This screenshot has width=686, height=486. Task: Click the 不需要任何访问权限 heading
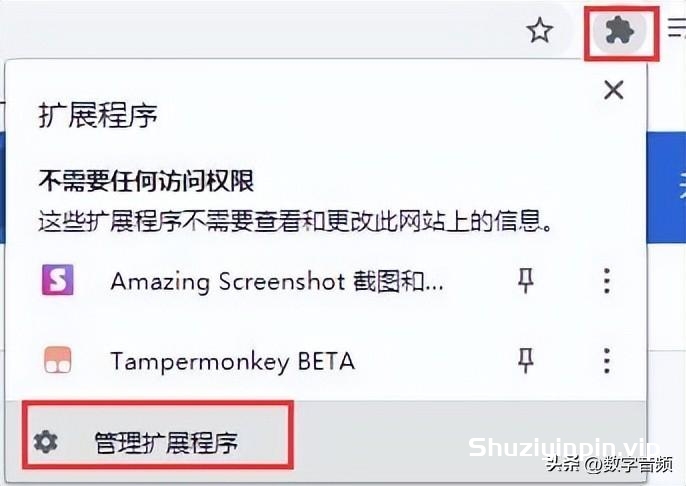tap(146, 181)
